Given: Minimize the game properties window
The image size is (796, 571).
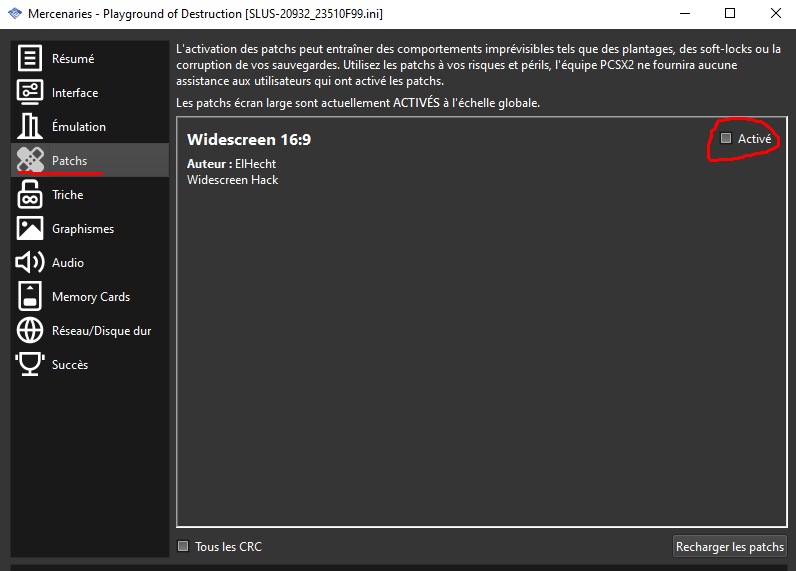Looking at the screenshot, I should [x=685, y=14].
